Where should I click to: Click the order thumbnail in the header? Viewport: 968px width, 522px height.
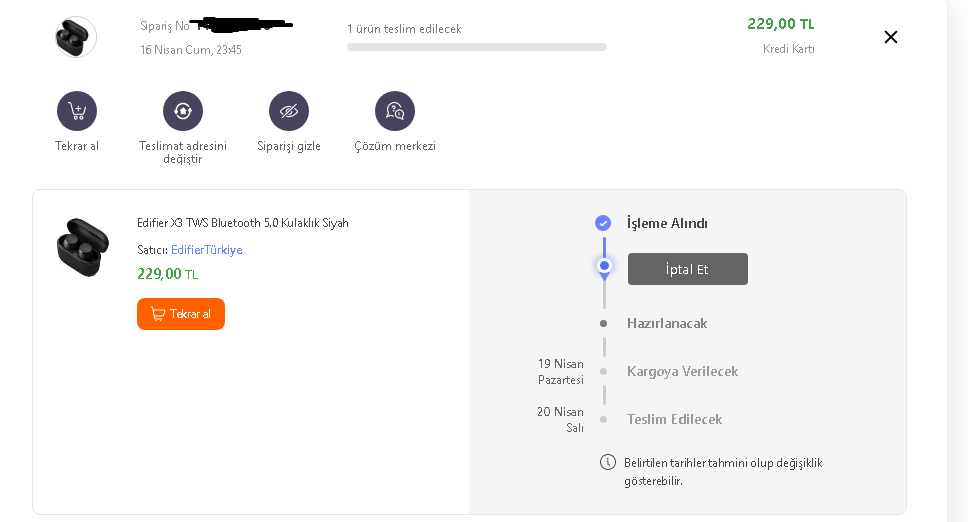pyautogui.click(x=76, y=37)
